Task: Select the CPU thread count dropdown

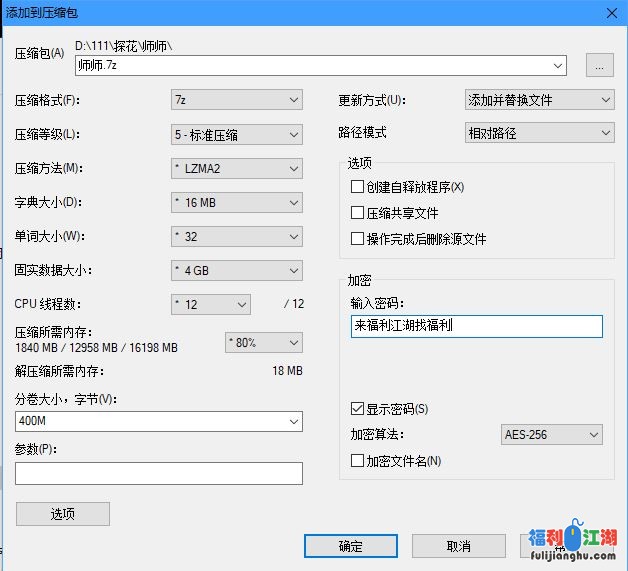Action: pos(211,304)
